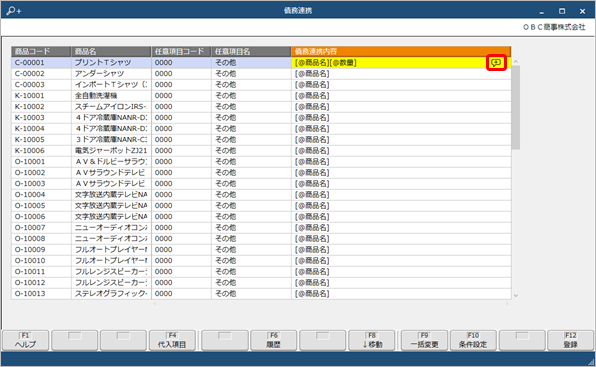Select product code K-10002 cell
The width and height of the screenshot is (596, 367).
coord(41,107)
